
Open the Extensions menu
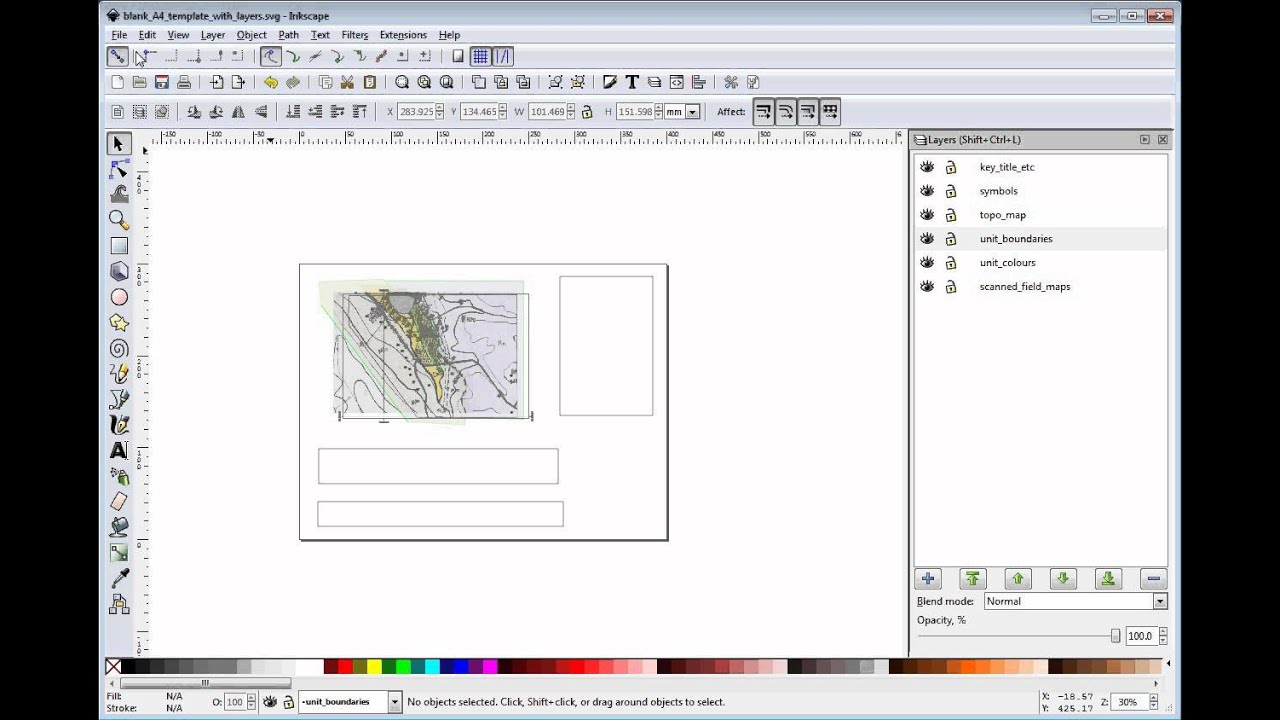(403, 35)
